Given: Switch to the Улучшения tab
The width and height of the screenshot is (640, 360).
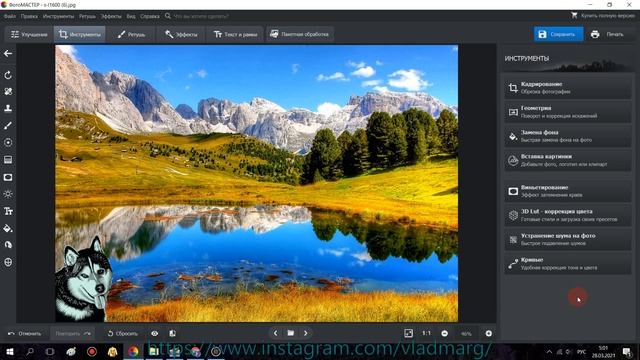Looking at the screenshot, I should point(29,34).
